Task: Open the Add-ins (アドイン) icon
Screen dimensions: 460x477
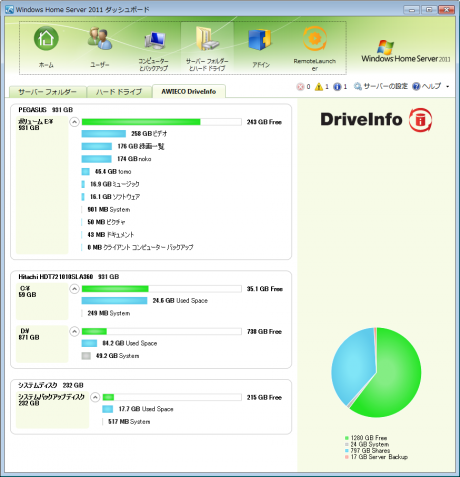Action: [260, 40]
